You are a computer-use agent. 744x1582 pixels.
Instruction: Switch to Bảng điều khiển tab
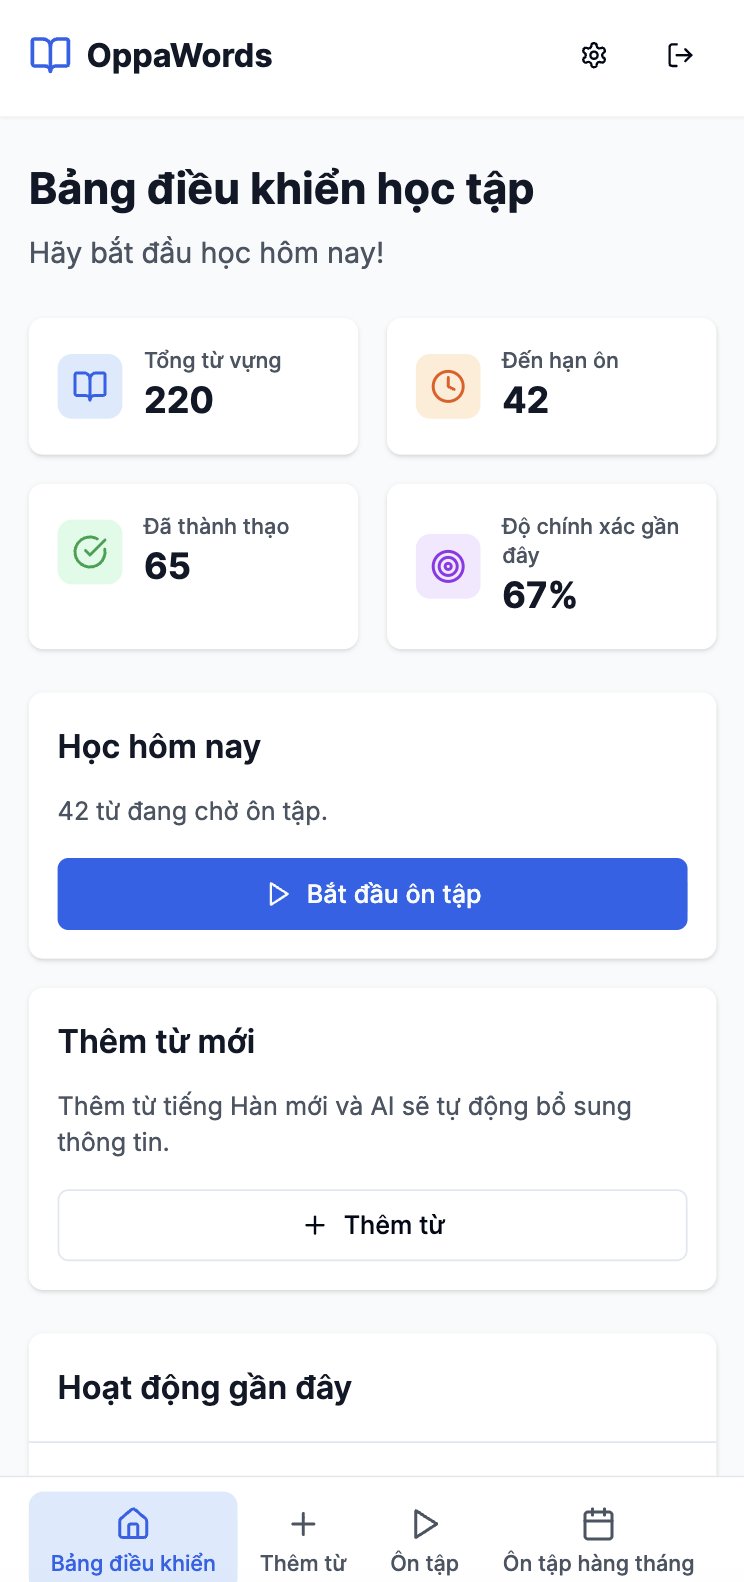pos(133,1537)
